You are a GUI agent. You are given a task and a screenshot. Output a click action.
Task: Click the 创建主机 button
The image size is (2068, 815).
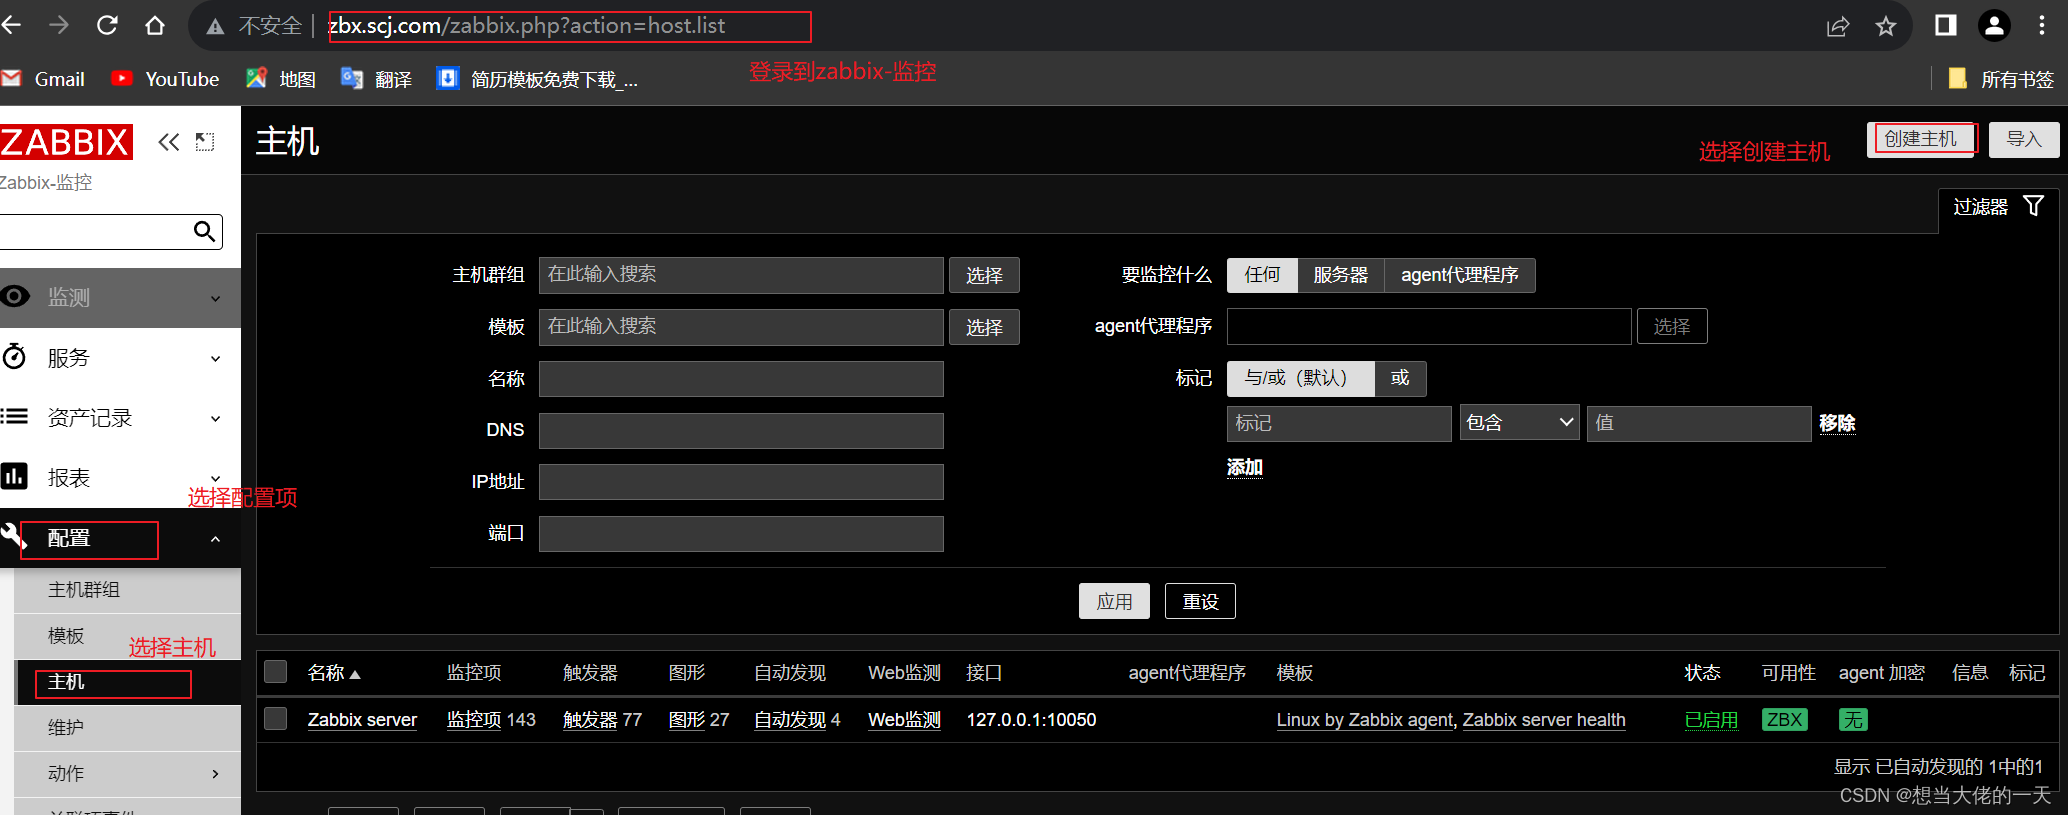(1921, 139)
